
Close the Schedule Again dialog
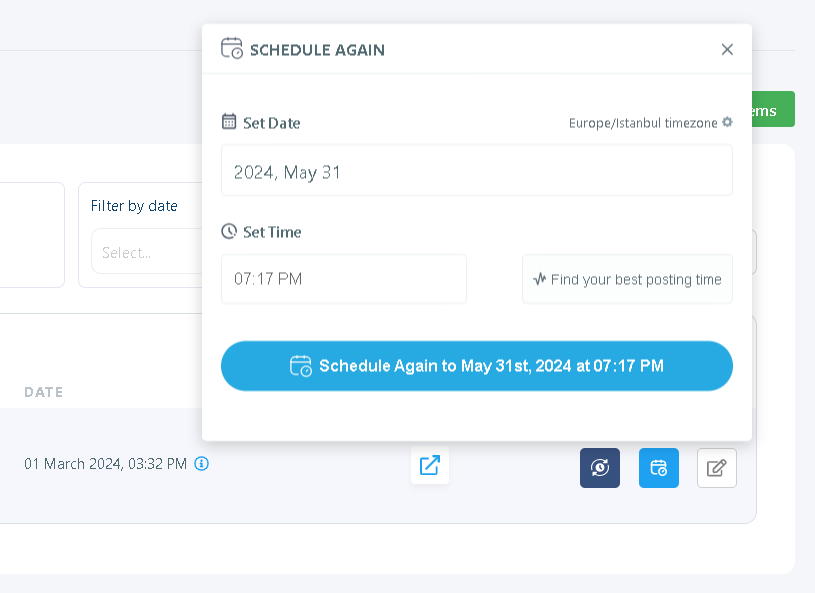click(727, 48)
